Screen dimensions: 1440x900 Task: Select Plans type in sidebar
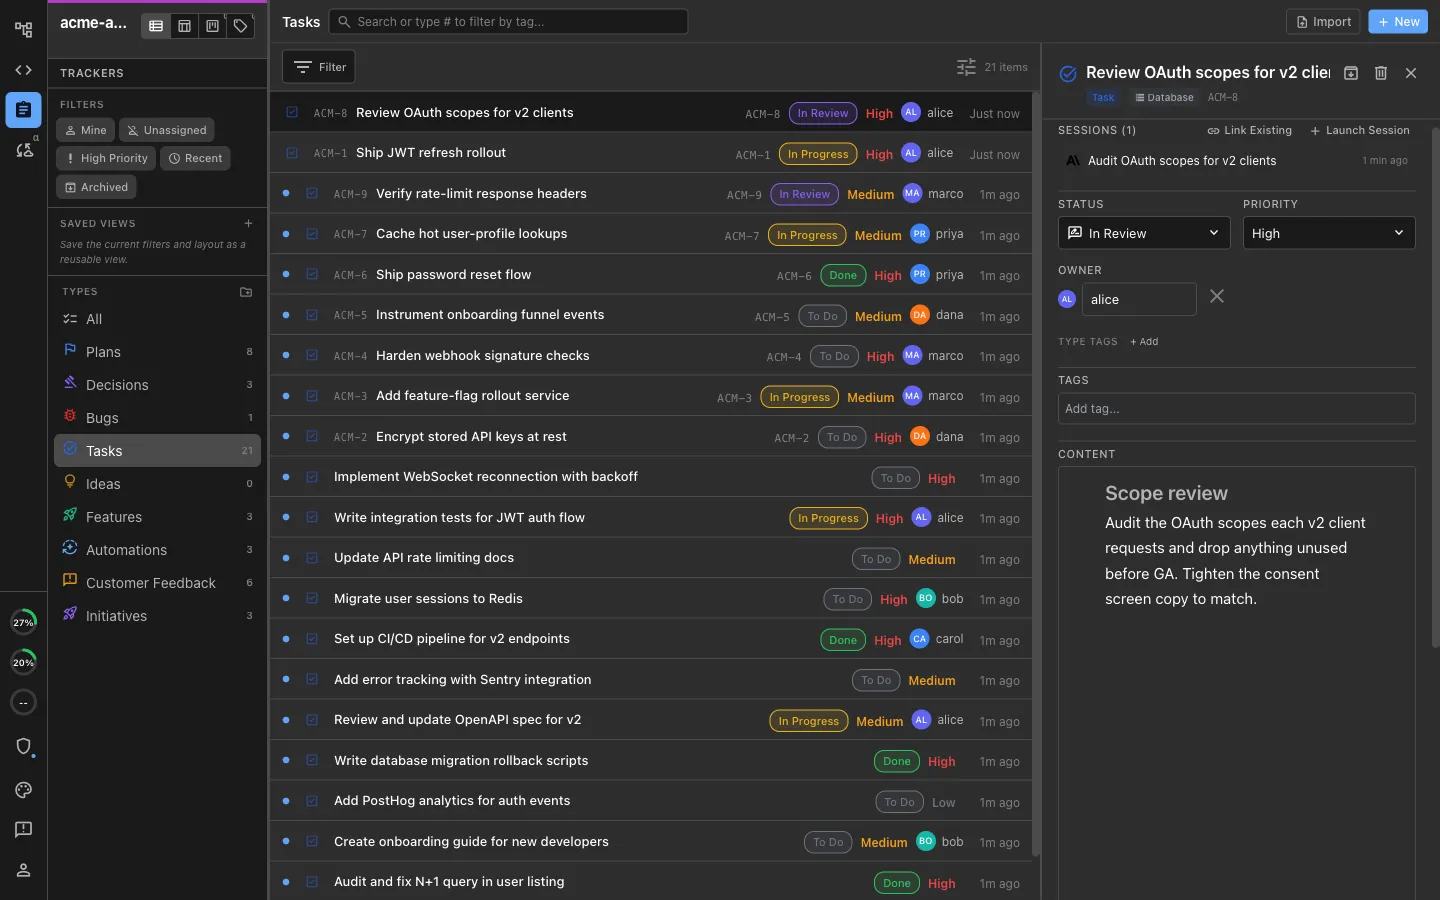tap(157, 352)
